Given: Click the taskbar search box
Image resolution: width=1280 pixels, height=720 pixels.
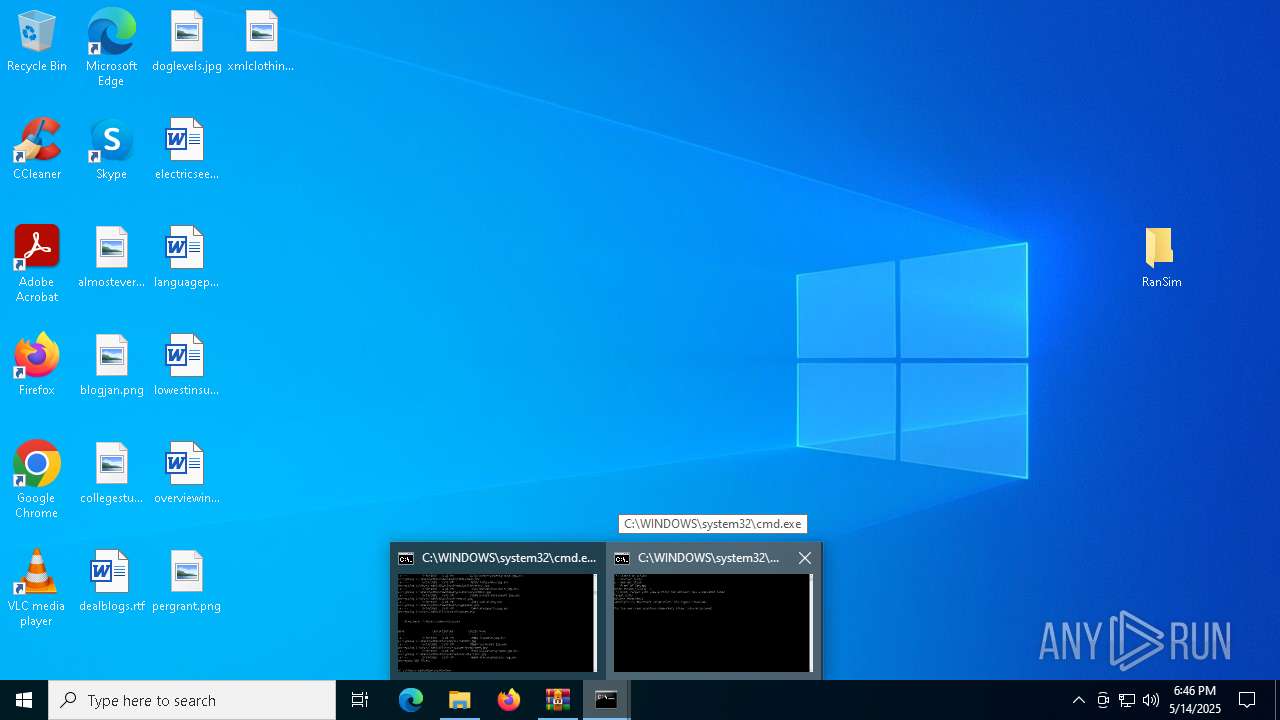Looking at the screenshot, I should click(192, 700).
